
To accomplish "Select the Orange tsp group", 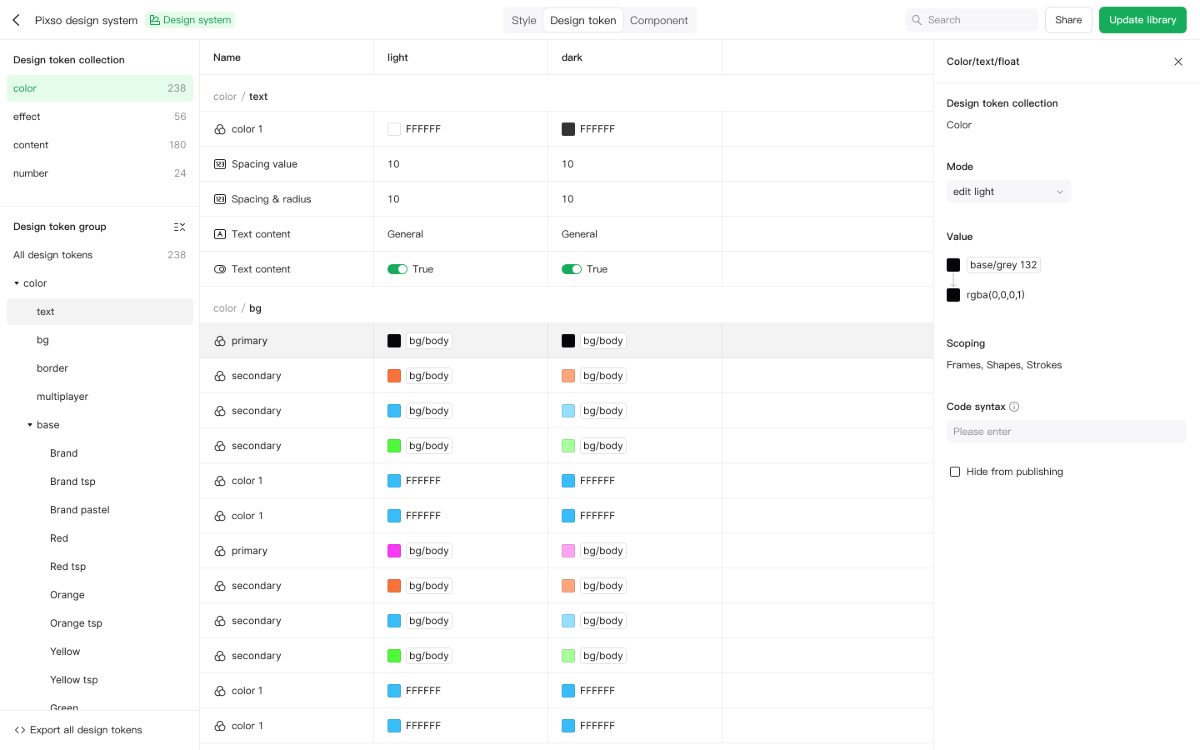I will (100, 623).
